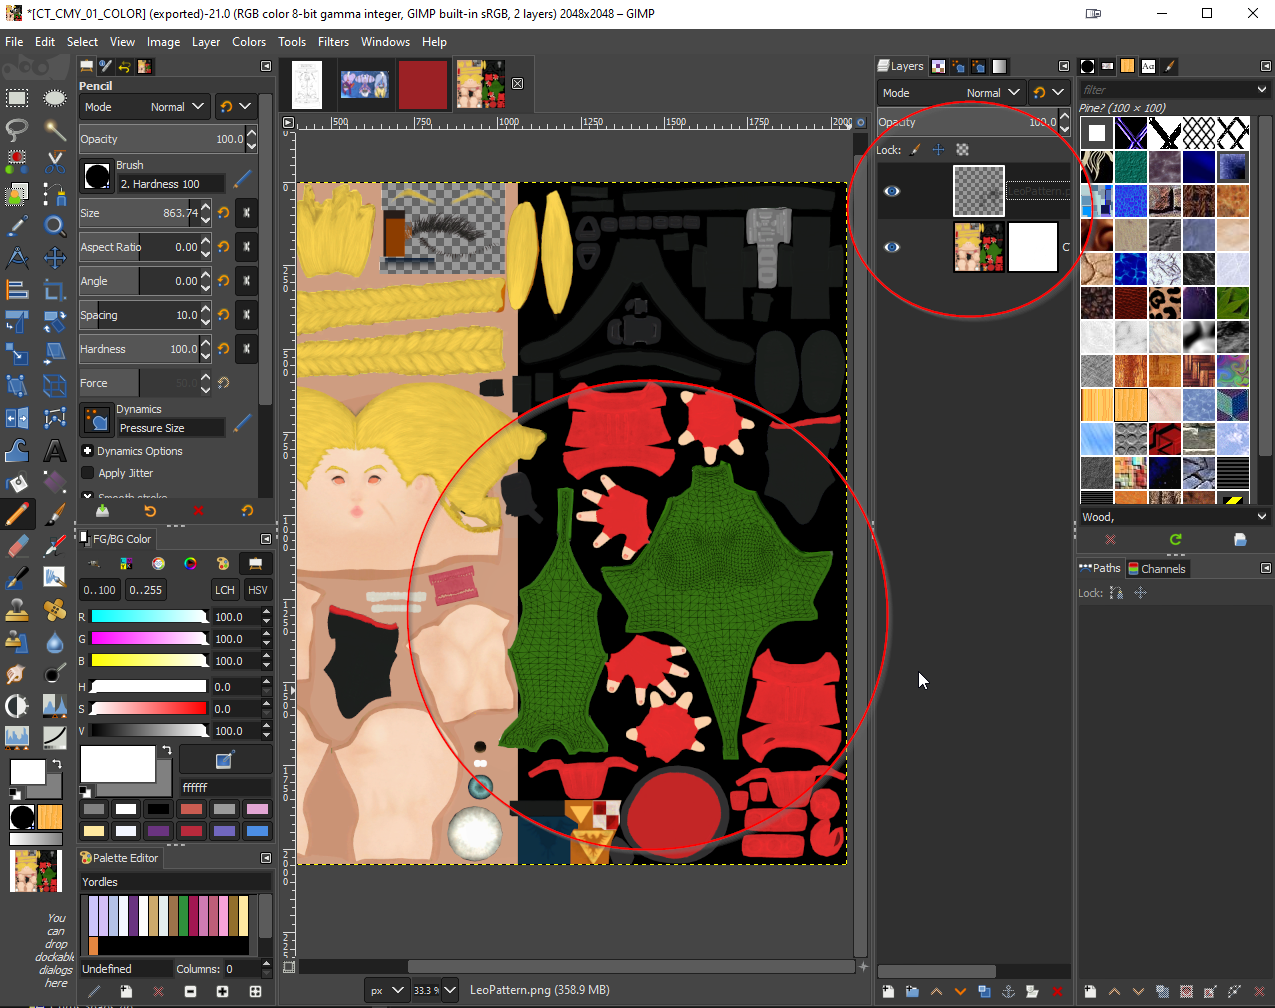Activate the Text tool
This screenshot has height=1008, width=1275.
(x=55, y=450)
